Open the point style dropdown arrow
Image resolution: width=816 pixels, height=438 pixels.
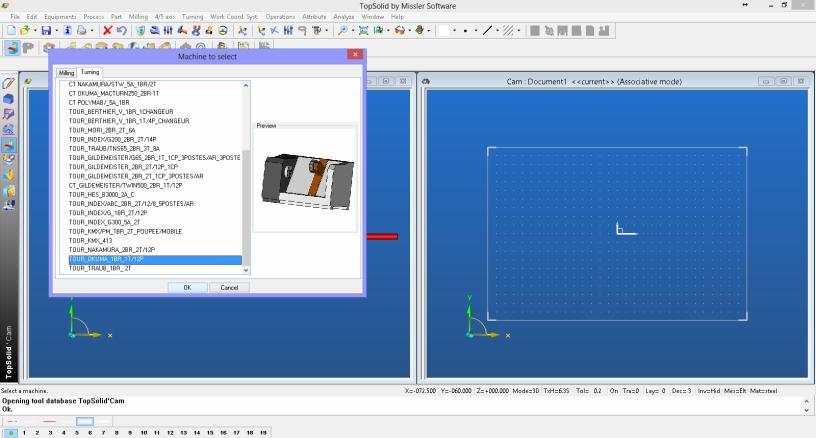[x=476, y=31]
